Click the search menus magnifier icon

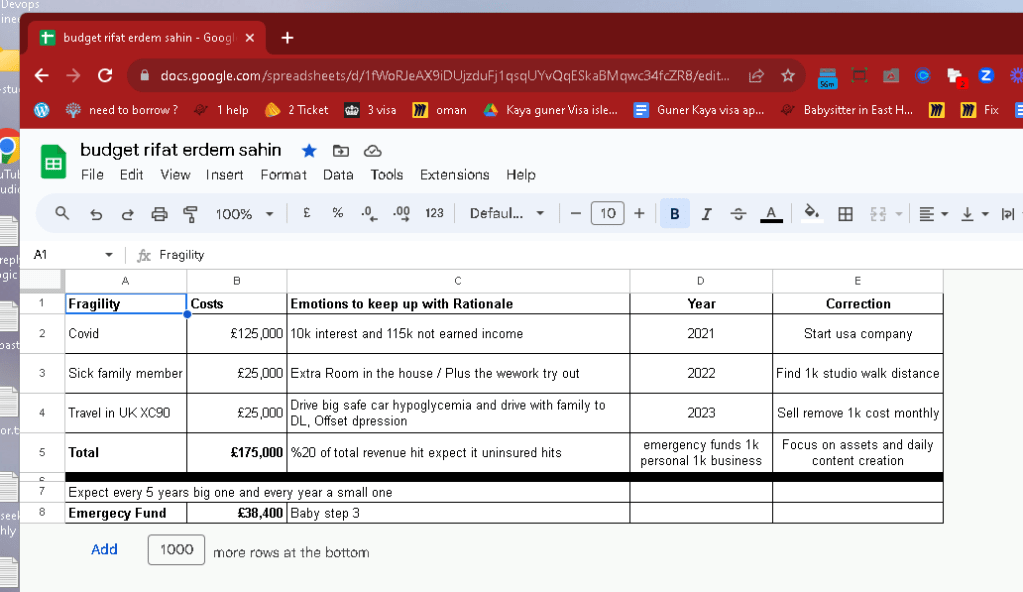click(62, 213)
